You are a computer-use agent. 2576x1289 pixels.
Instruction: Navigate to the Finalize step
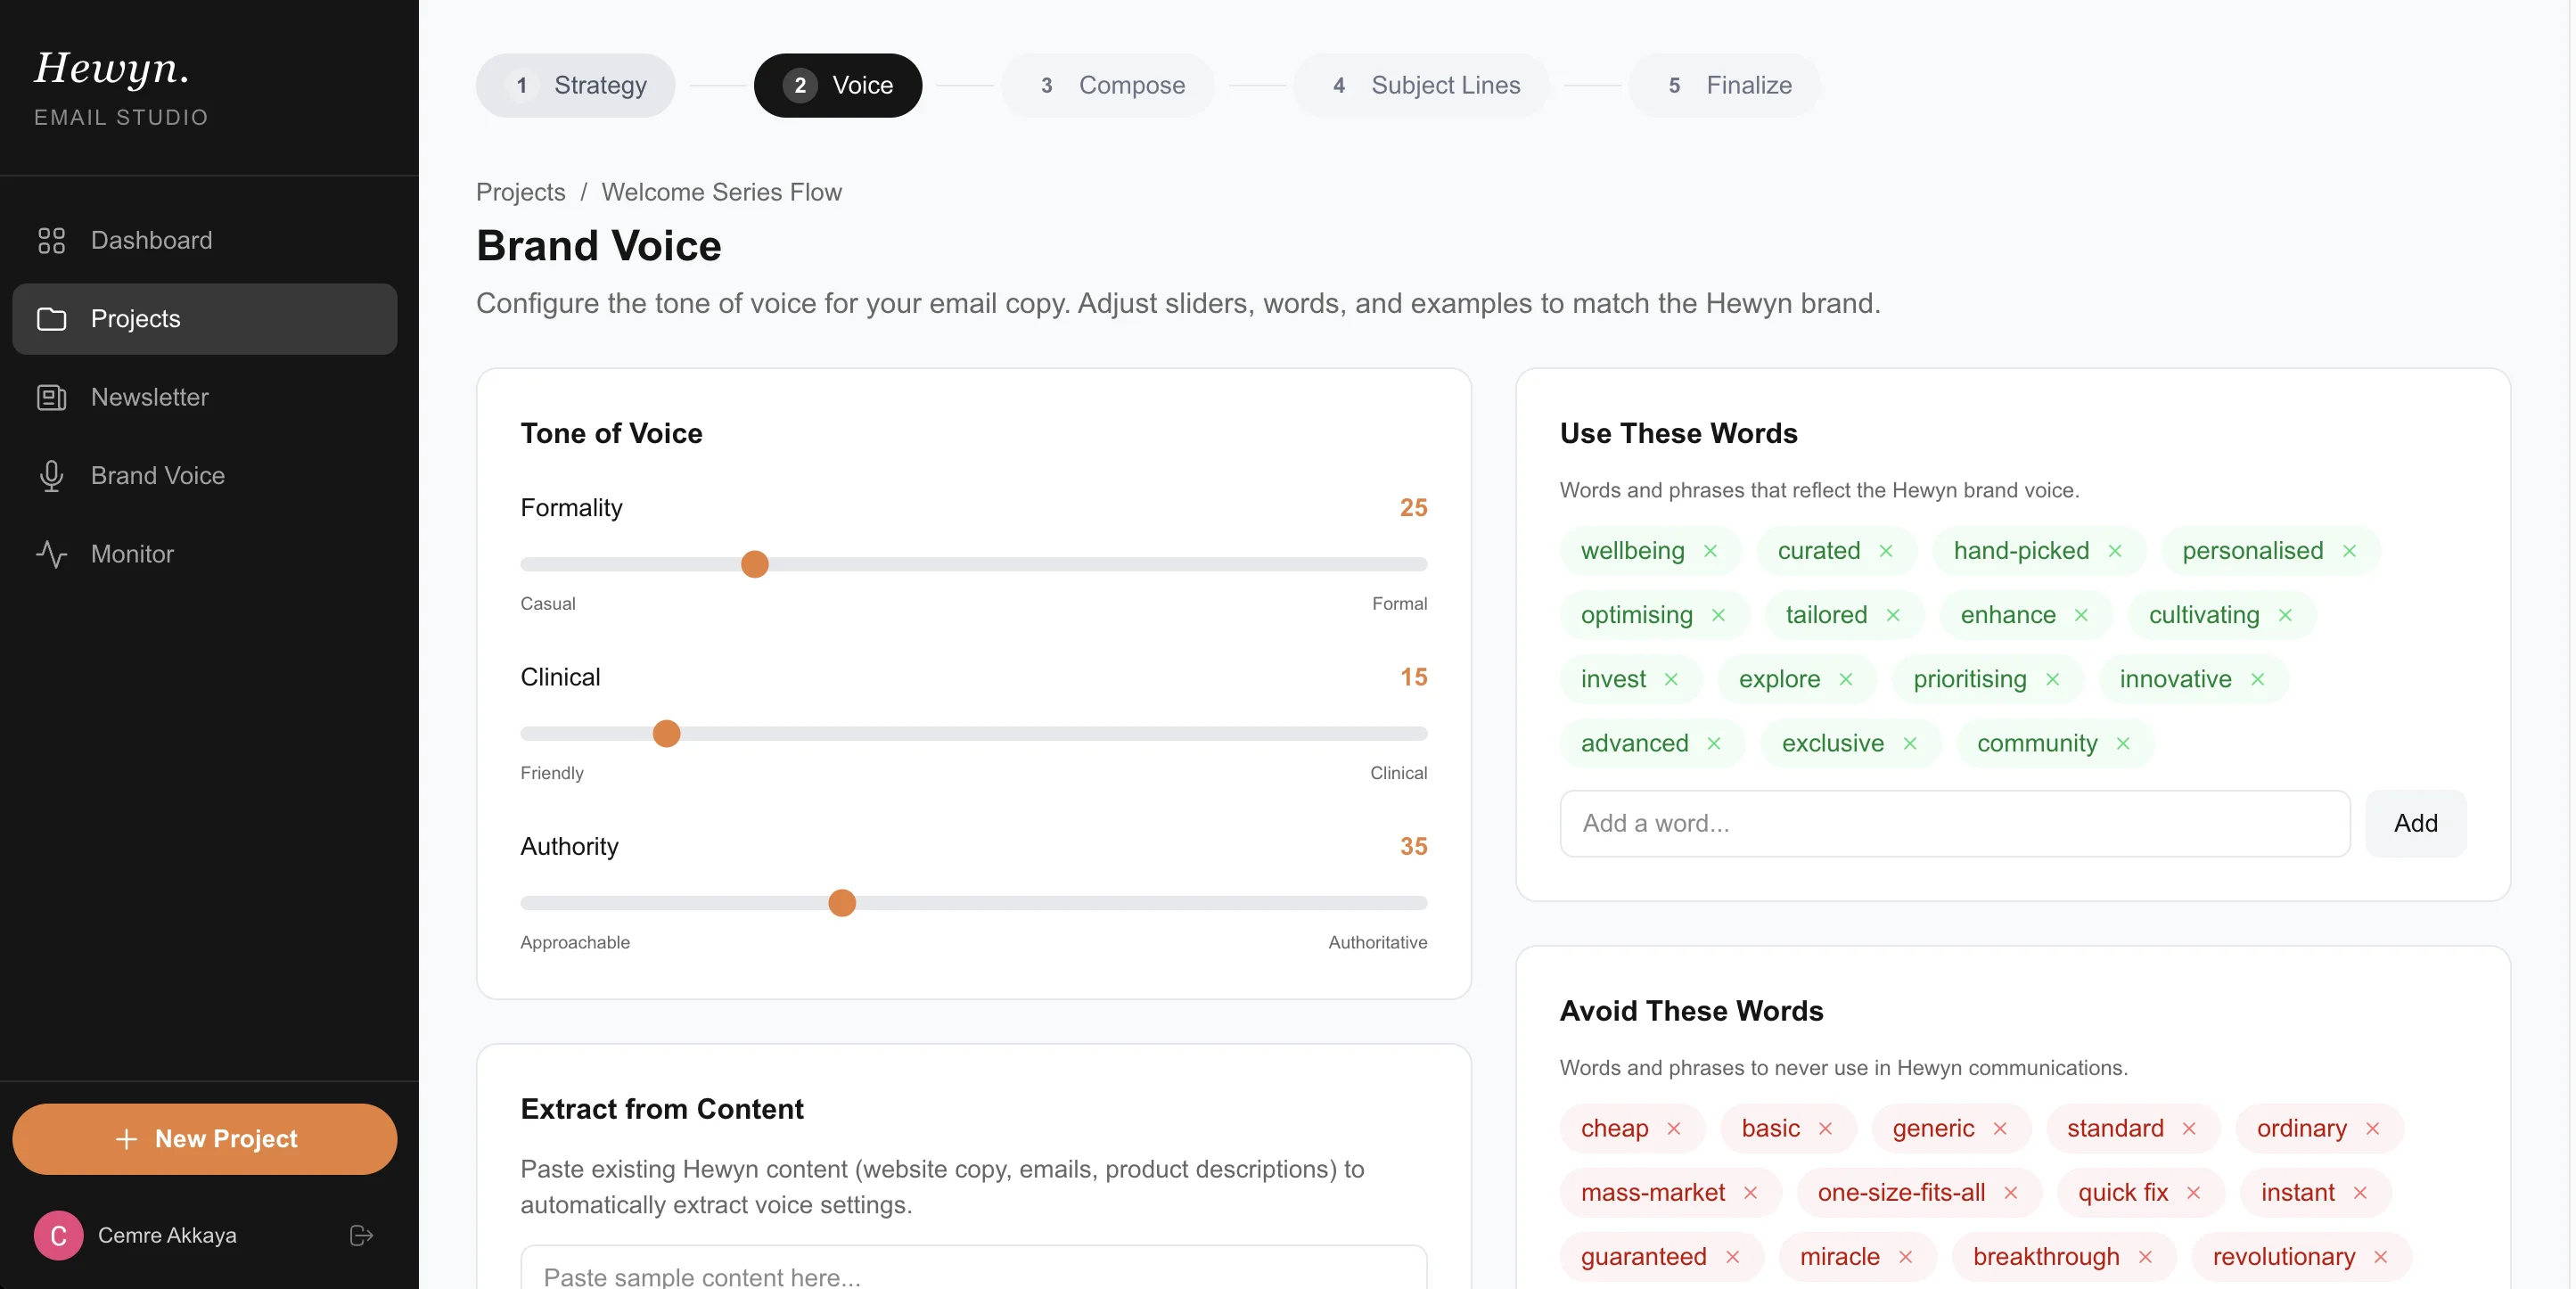coord(1723,85)
